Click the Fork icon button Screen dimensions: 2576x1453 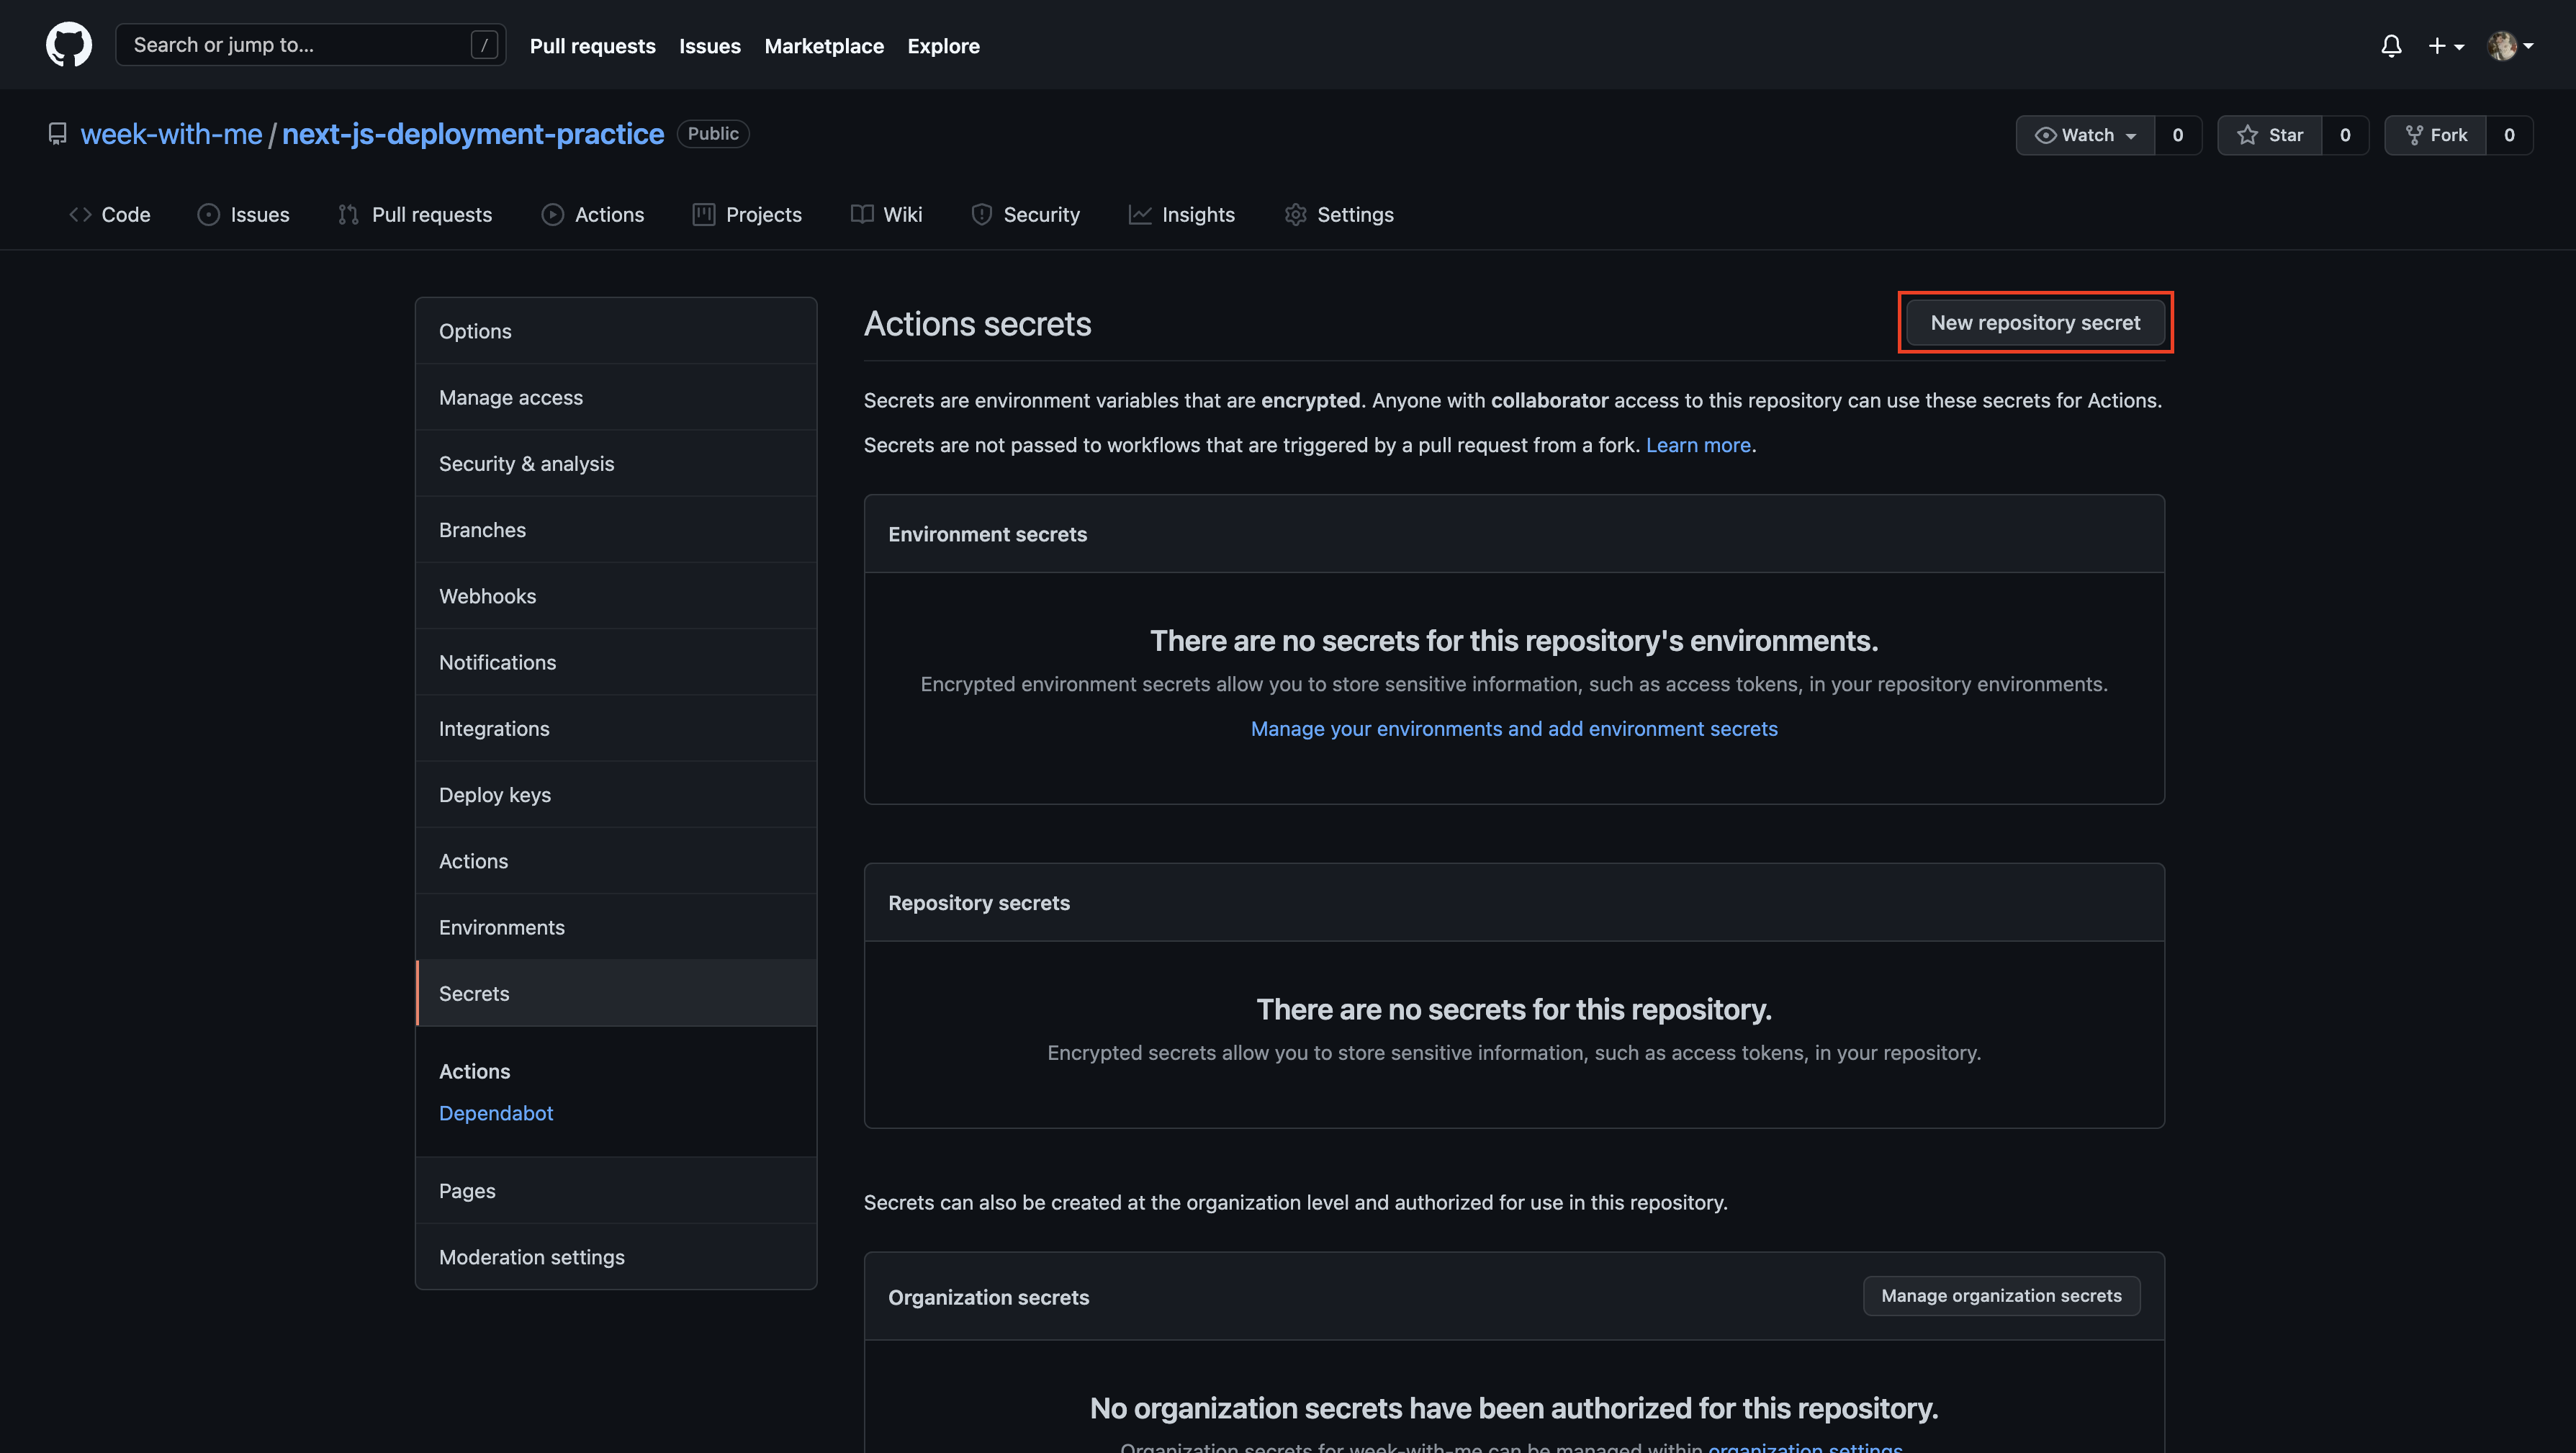2436,135
